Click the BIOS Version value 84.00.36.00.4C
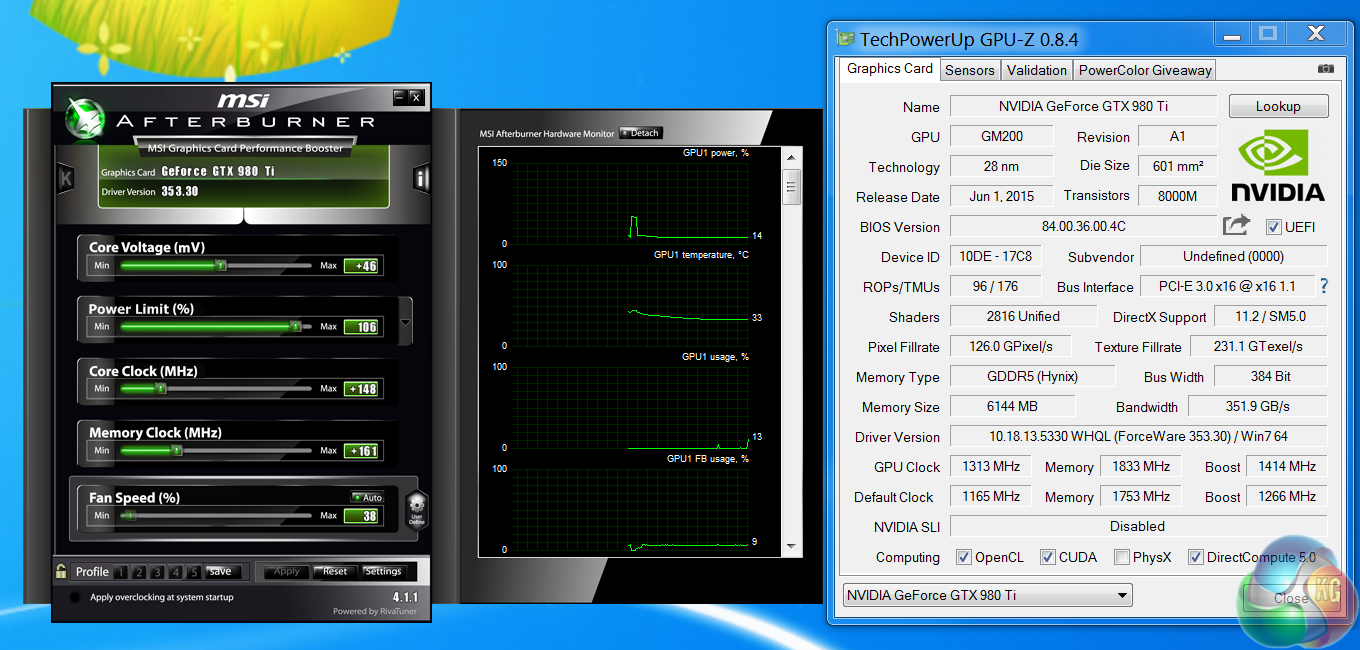This screenshot has height=650, width=1360. 1083,226
